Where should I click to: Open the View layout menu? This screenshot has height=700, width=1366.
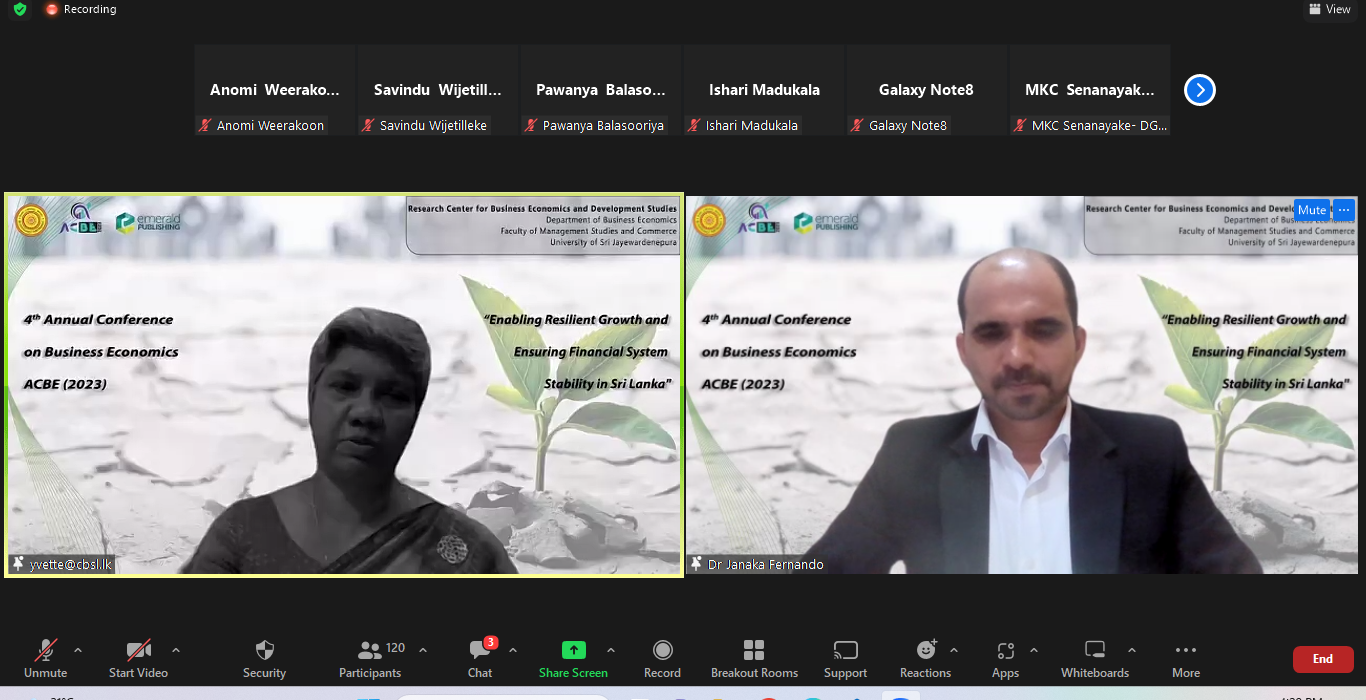[x=1329, y=9]
